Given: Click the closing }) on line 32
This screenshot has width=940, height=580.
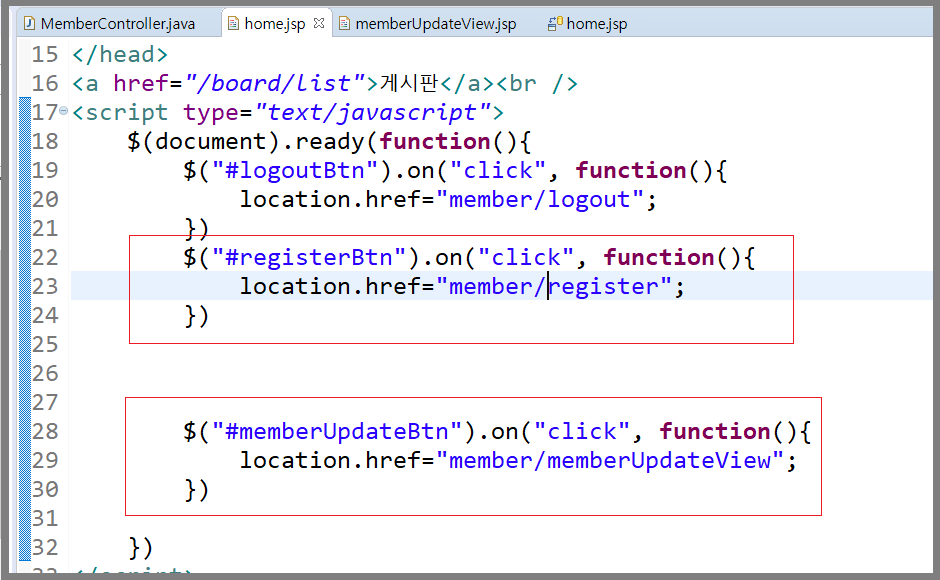Looking at the screenshot, I should 141,548.
